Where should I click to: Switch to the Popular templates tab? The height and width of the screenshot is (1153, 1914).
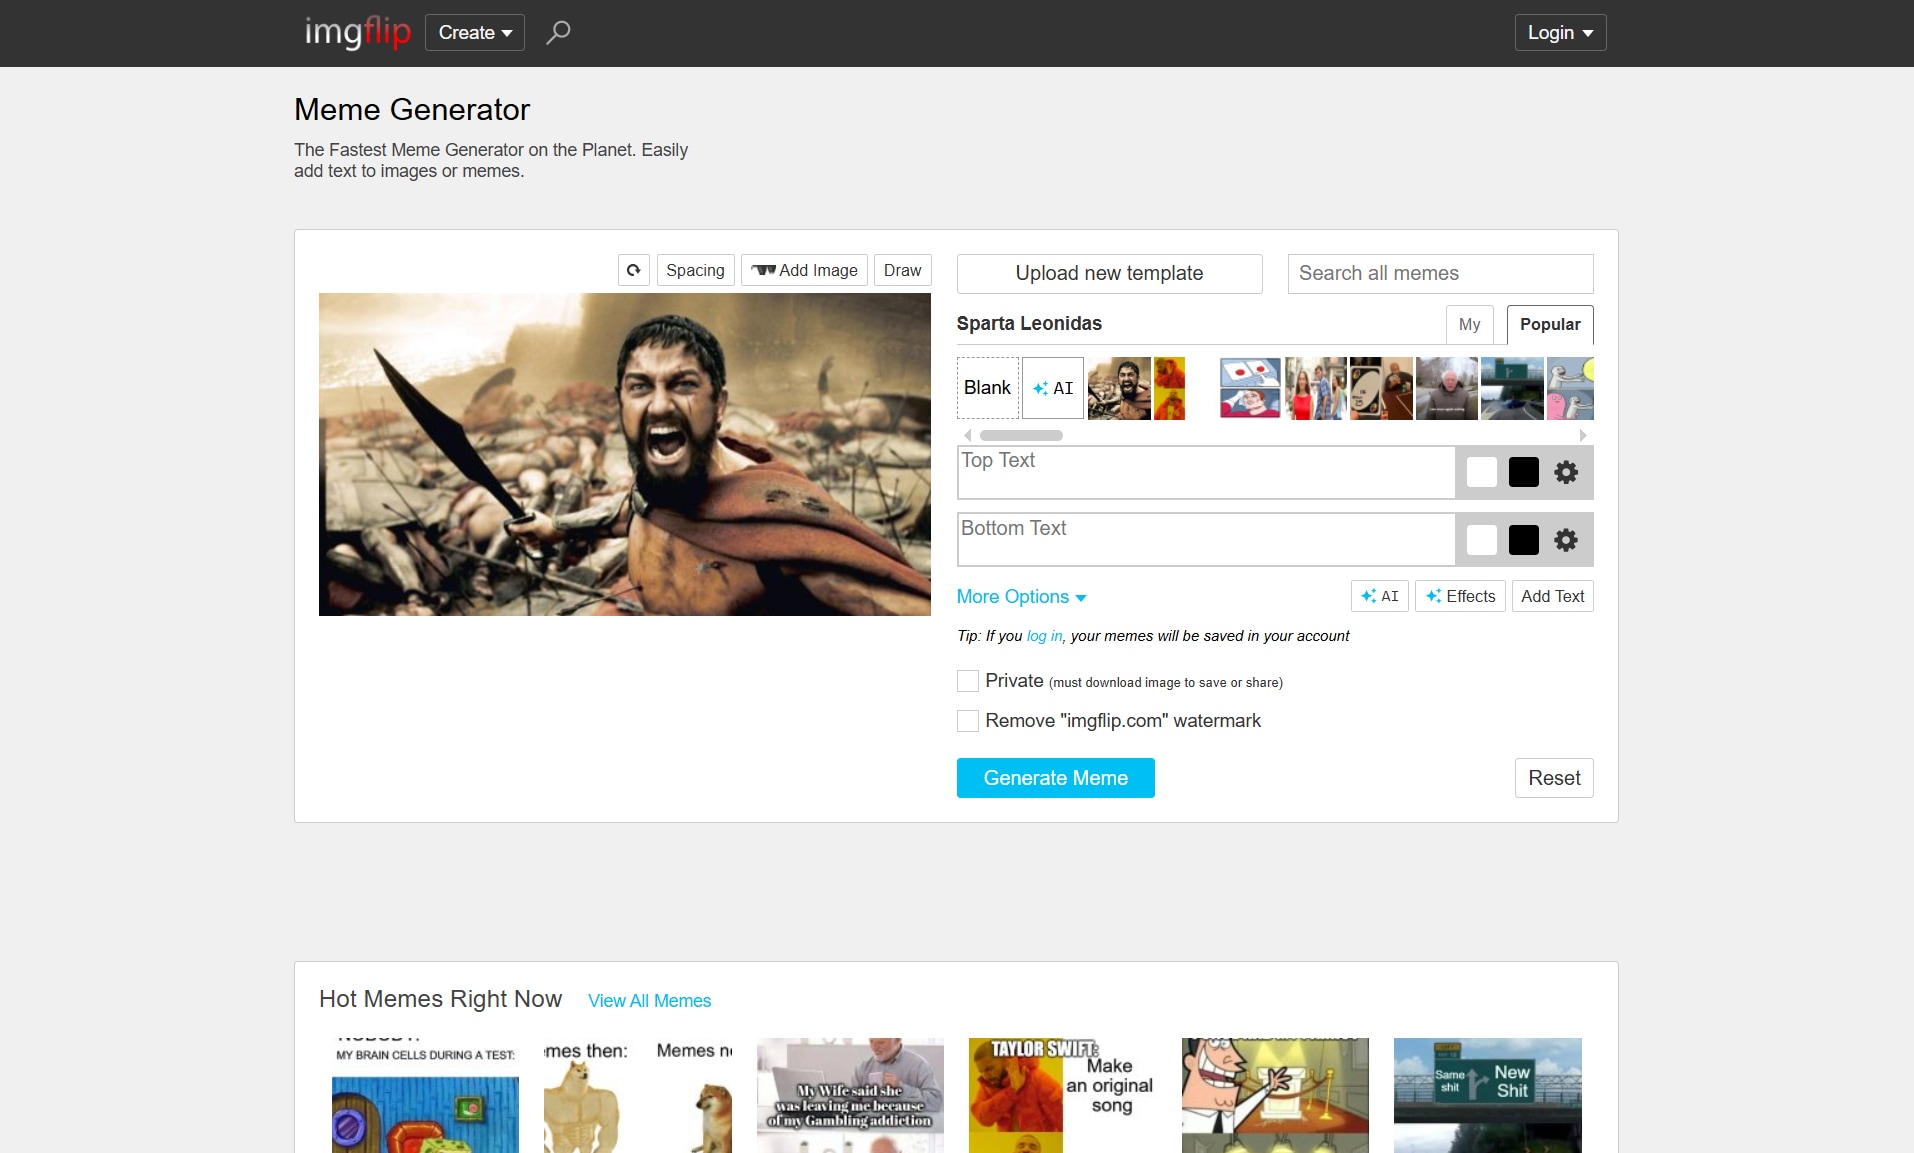click(x=1550, y=324)
